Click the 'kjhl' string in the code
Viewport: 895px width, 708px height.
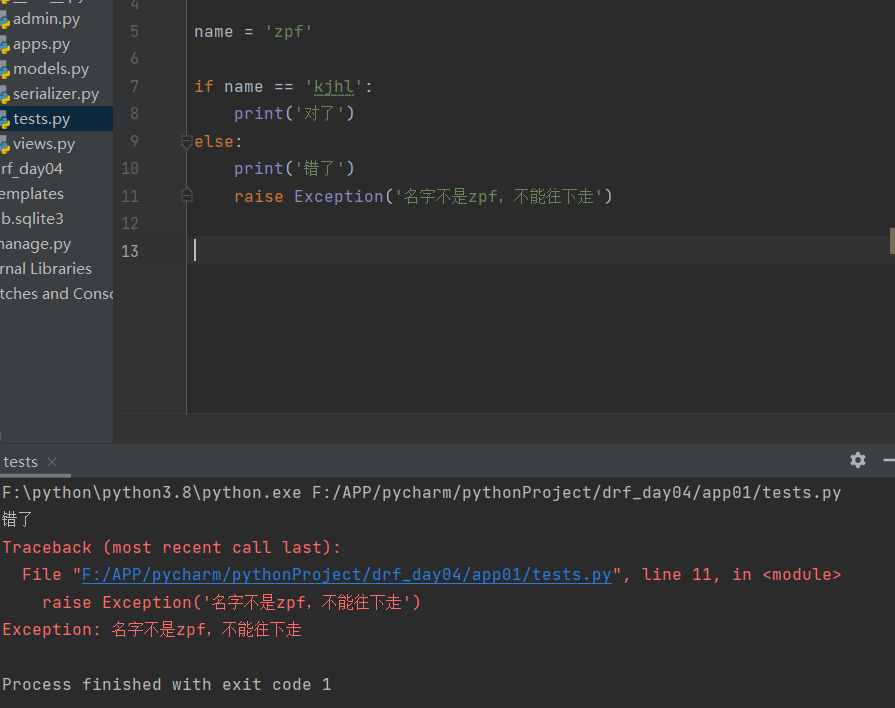point(334,87)
